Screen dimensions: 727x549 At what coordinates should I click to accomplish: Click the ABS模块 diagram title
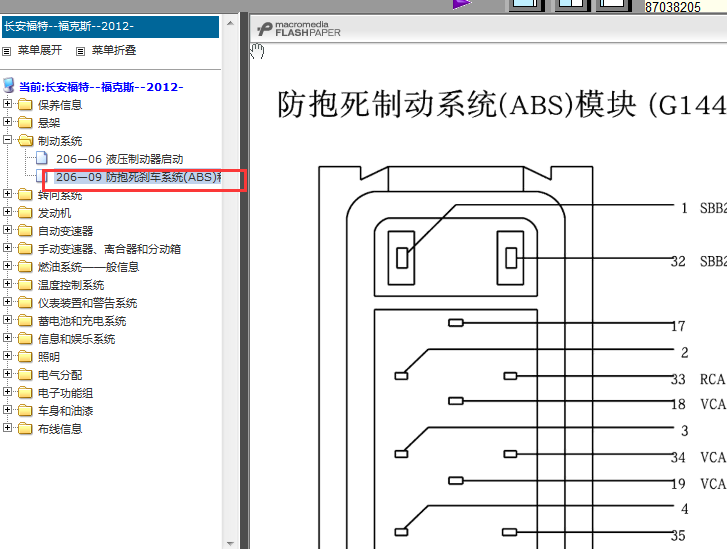click(502, 104)
